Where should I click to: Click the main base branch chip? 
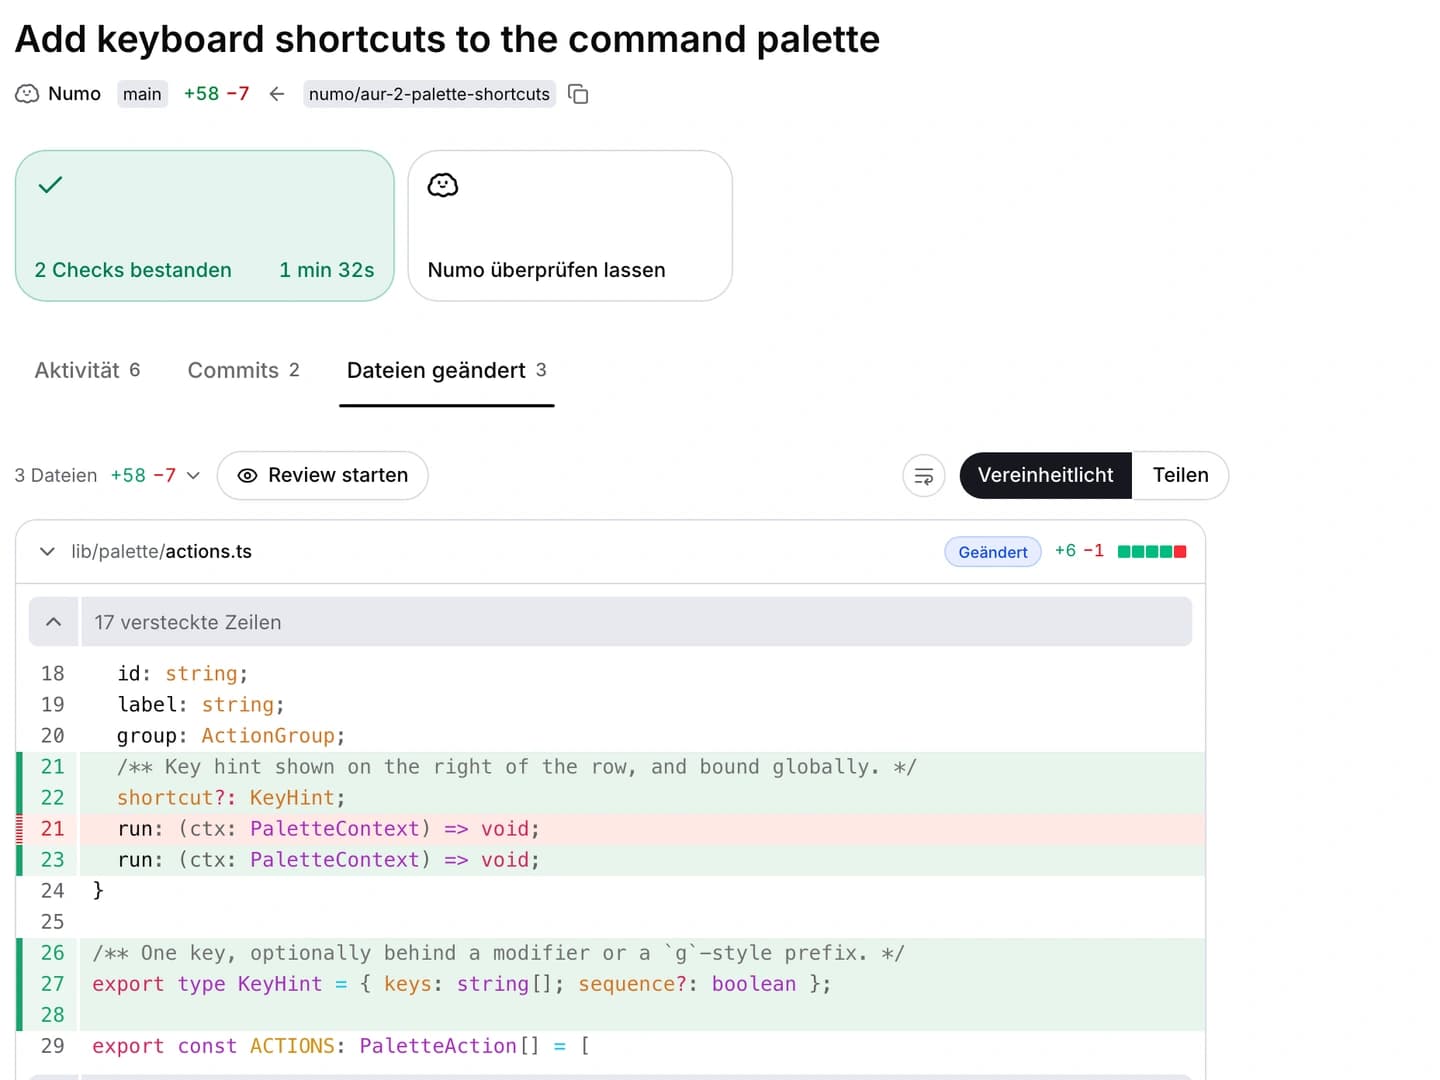(142, 94)
